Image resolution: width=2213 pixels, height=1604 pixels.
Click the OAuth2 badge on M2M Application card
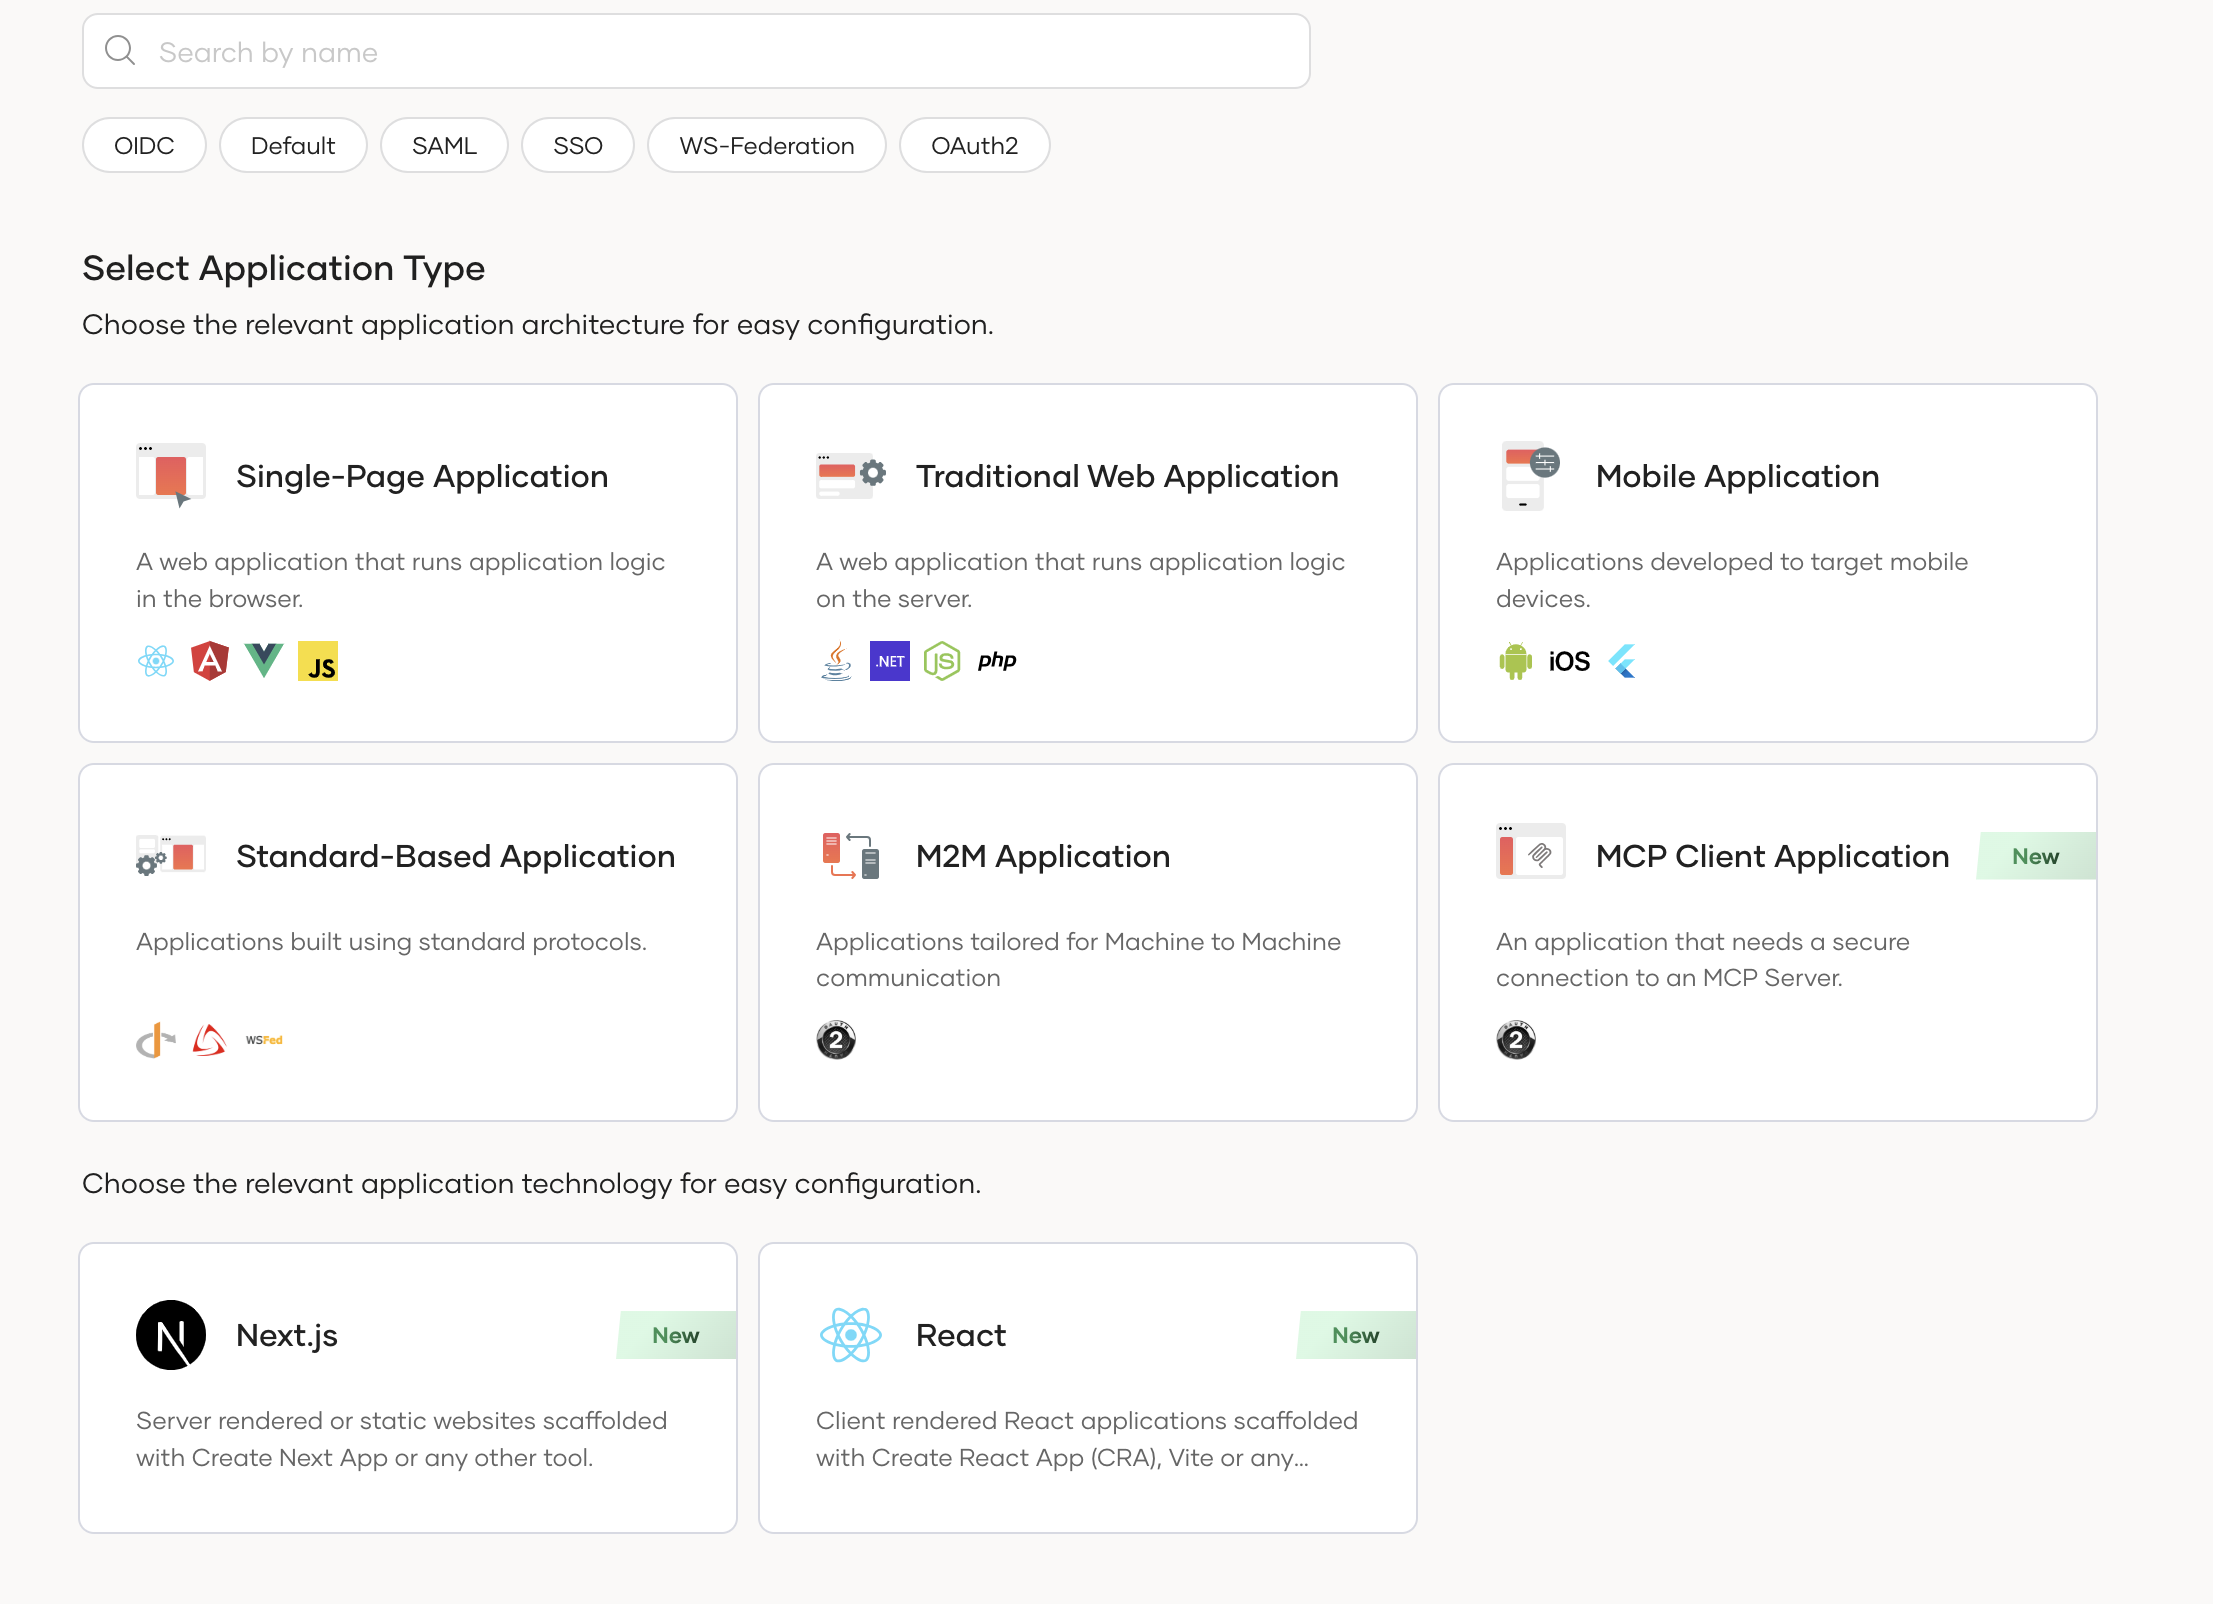(836, 1041)
